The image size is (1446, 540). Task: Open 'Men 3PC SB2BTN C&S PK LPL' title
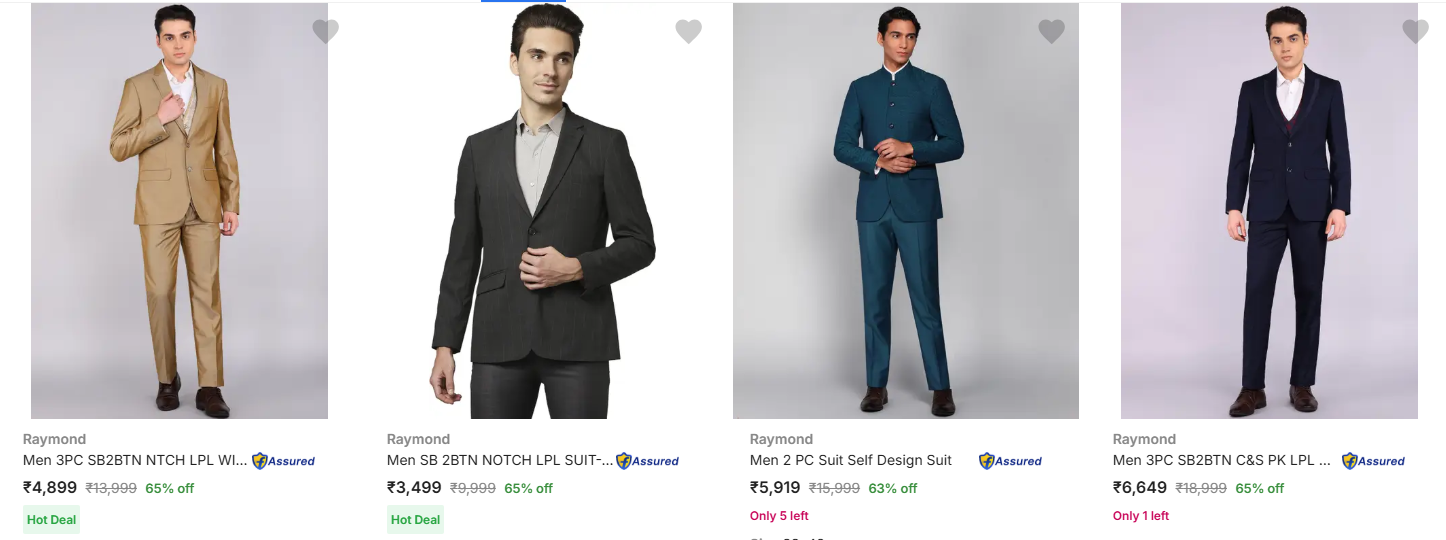pos(1221,460)
